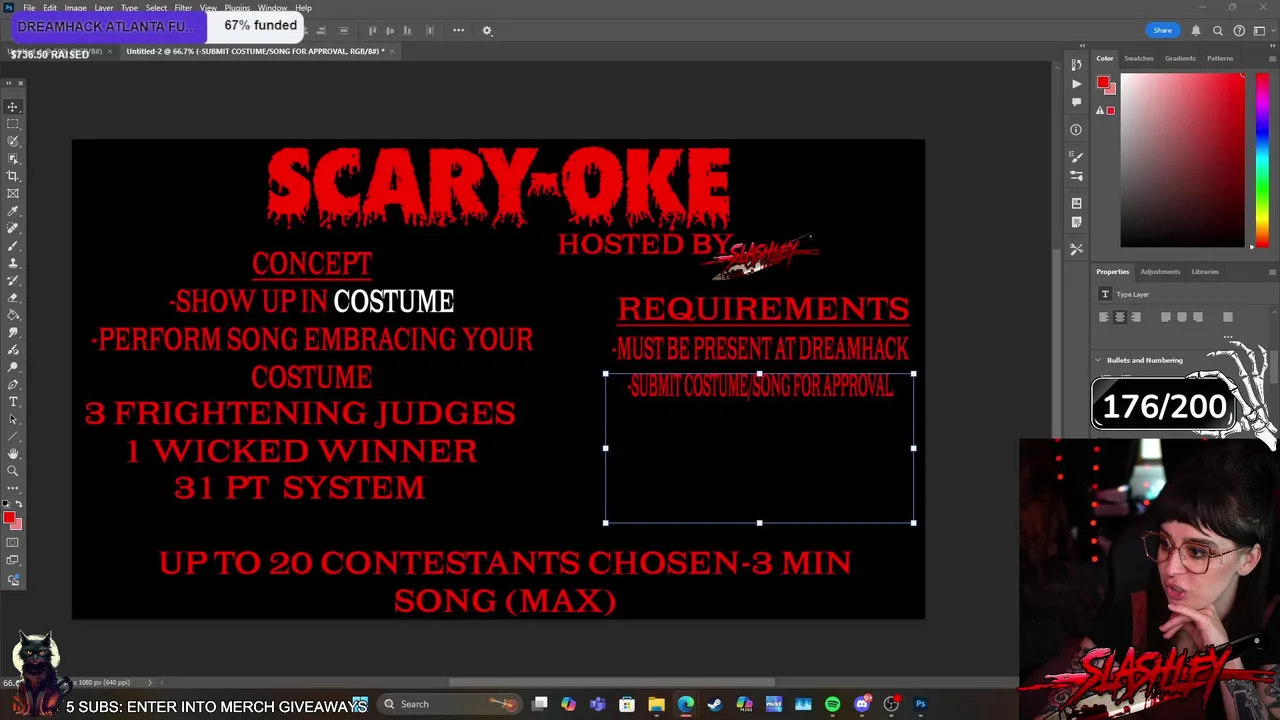This screenshot has width=1280, height=720.
Task: Open the Window menu
Action: click(272, 8)
